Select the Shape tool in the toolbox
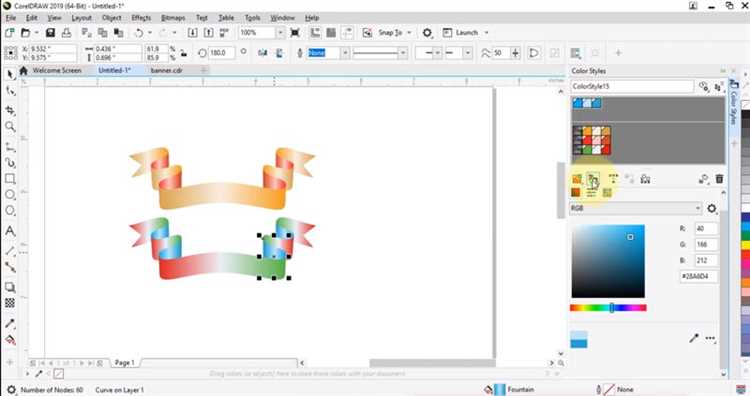Screen dimensions: 750x396 point(10,91)
